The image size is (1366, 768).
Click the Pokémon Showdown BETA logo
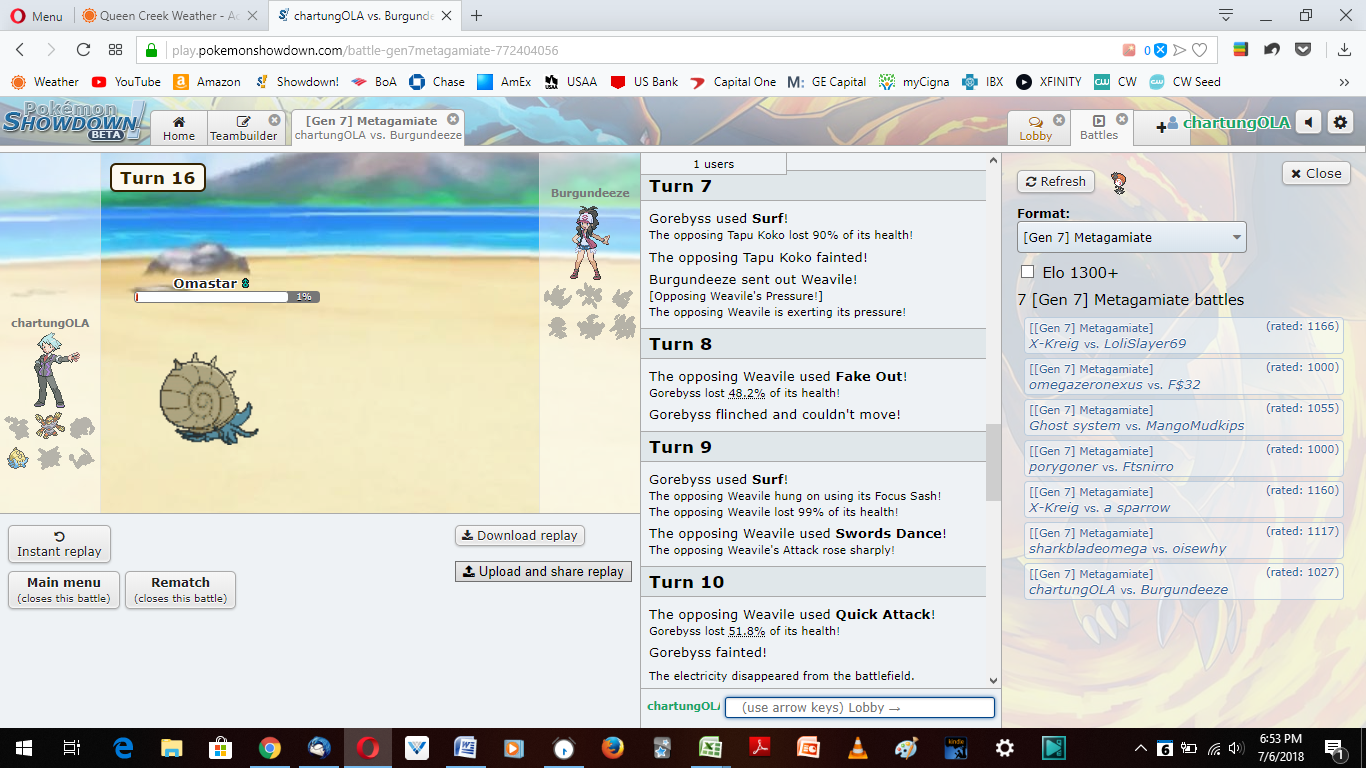point(73,121)
